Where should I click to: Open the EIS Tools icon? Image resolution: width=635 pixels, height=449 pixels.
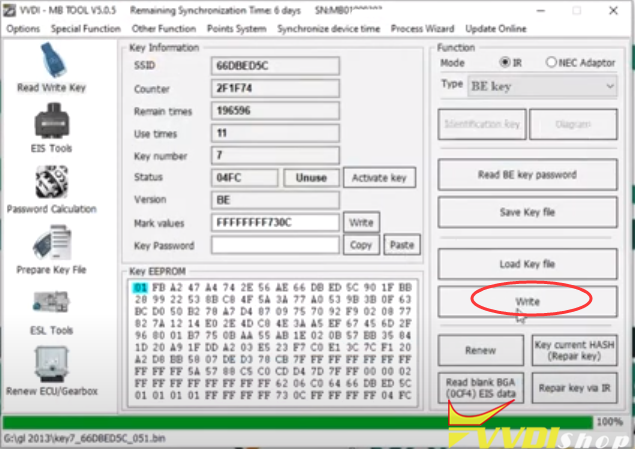(51, 128)
